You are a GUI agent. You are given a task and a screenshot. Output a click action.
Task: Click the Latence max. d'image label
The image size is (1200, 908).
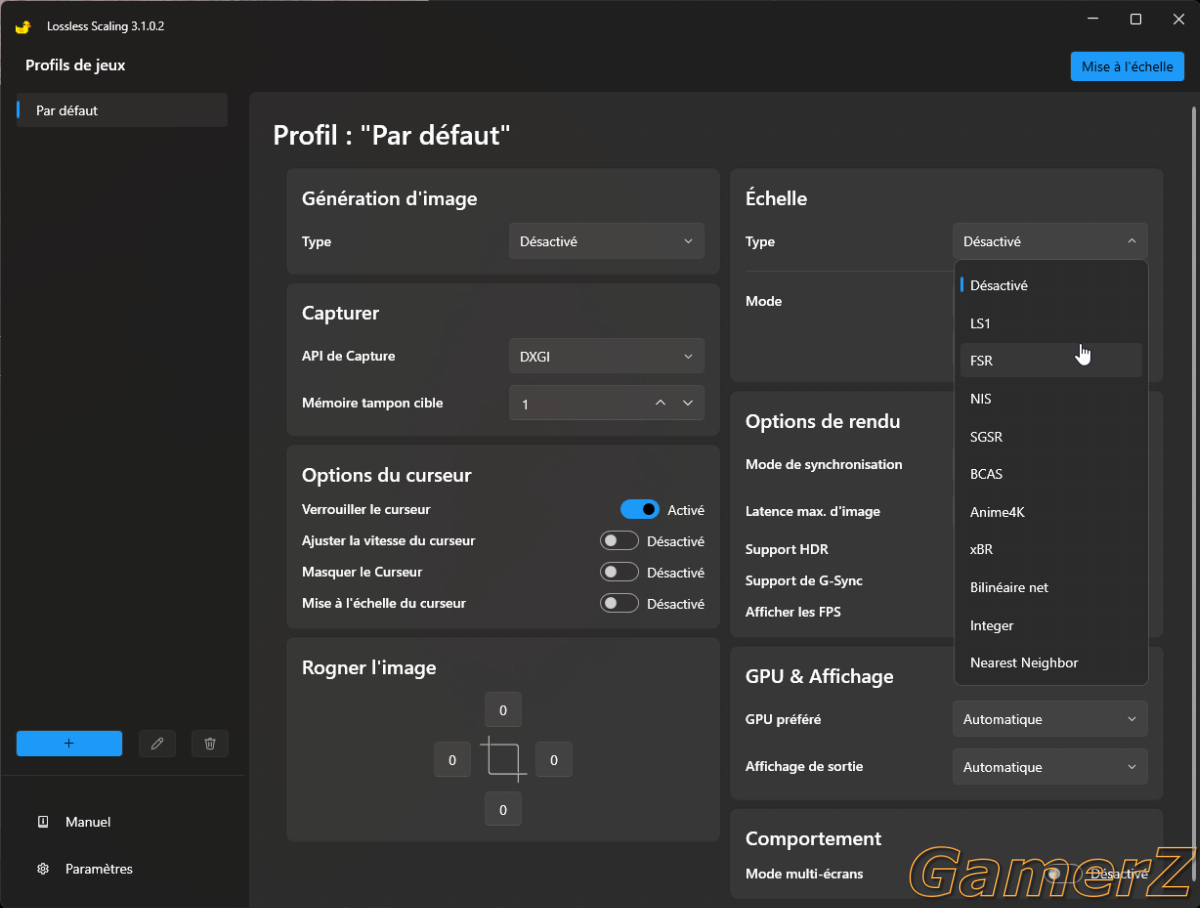tap(813, 511)
